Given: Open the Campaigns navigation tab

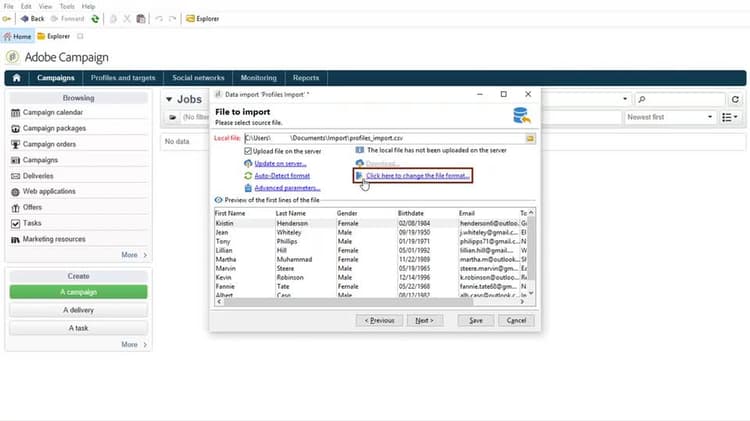Looking at the screenshot, I should [x=55, y=78].
